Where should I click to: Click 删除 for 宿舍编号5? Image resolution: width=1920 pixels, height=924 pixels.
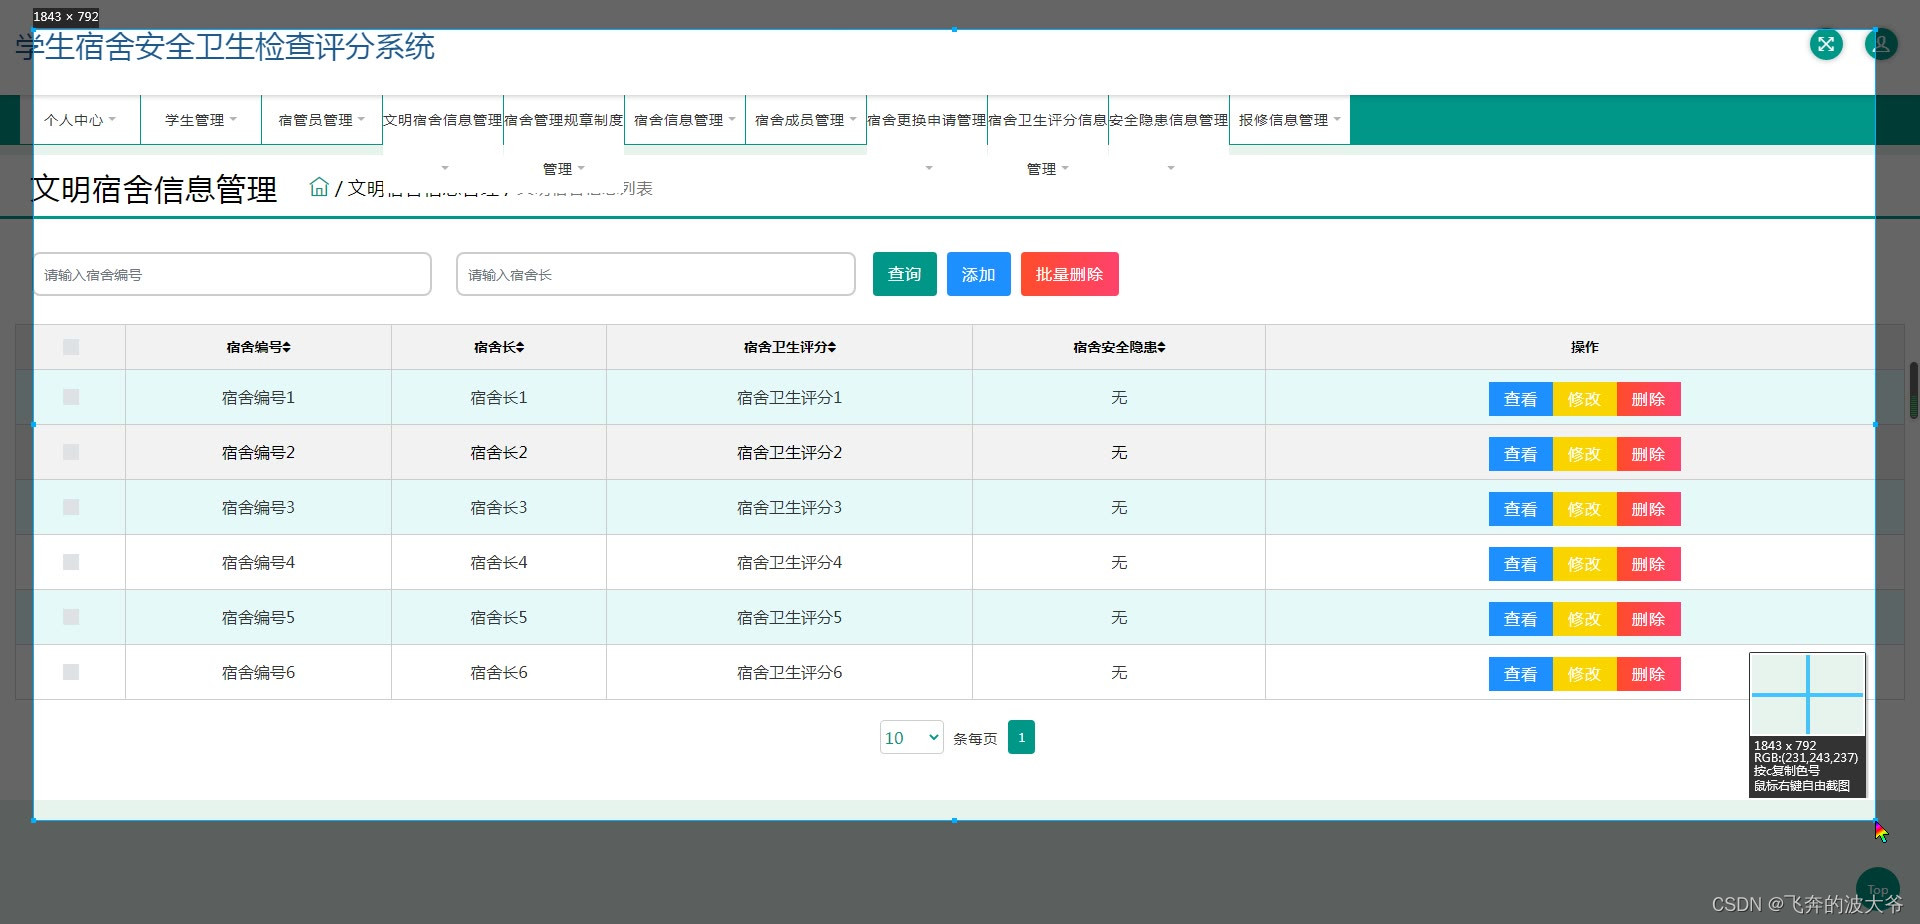[1649, 619]
